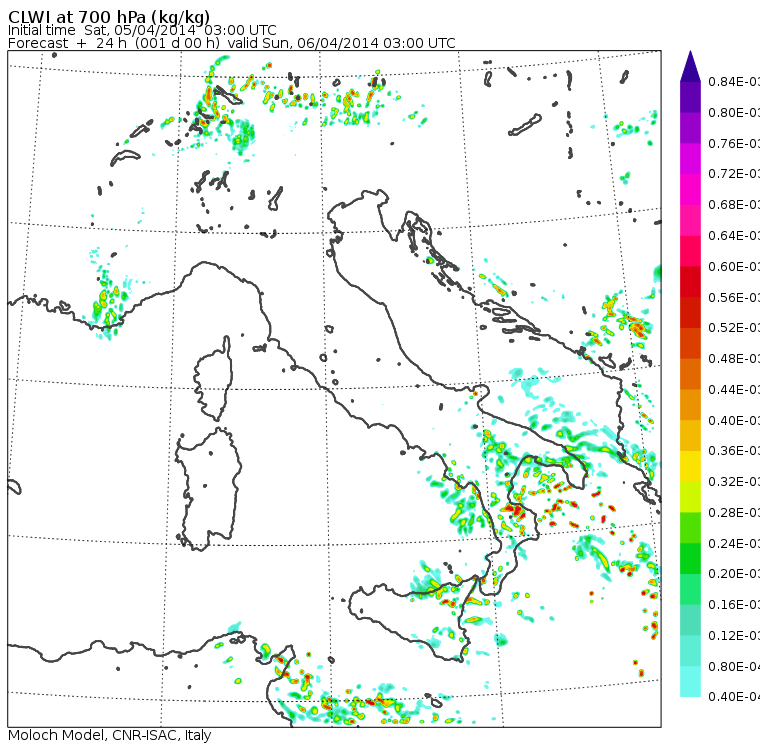This screenshot has width=760, height=749.
Task: Pick the yellow band between 0.32E-03 and 0.36E-03
Action: [690, 466]
